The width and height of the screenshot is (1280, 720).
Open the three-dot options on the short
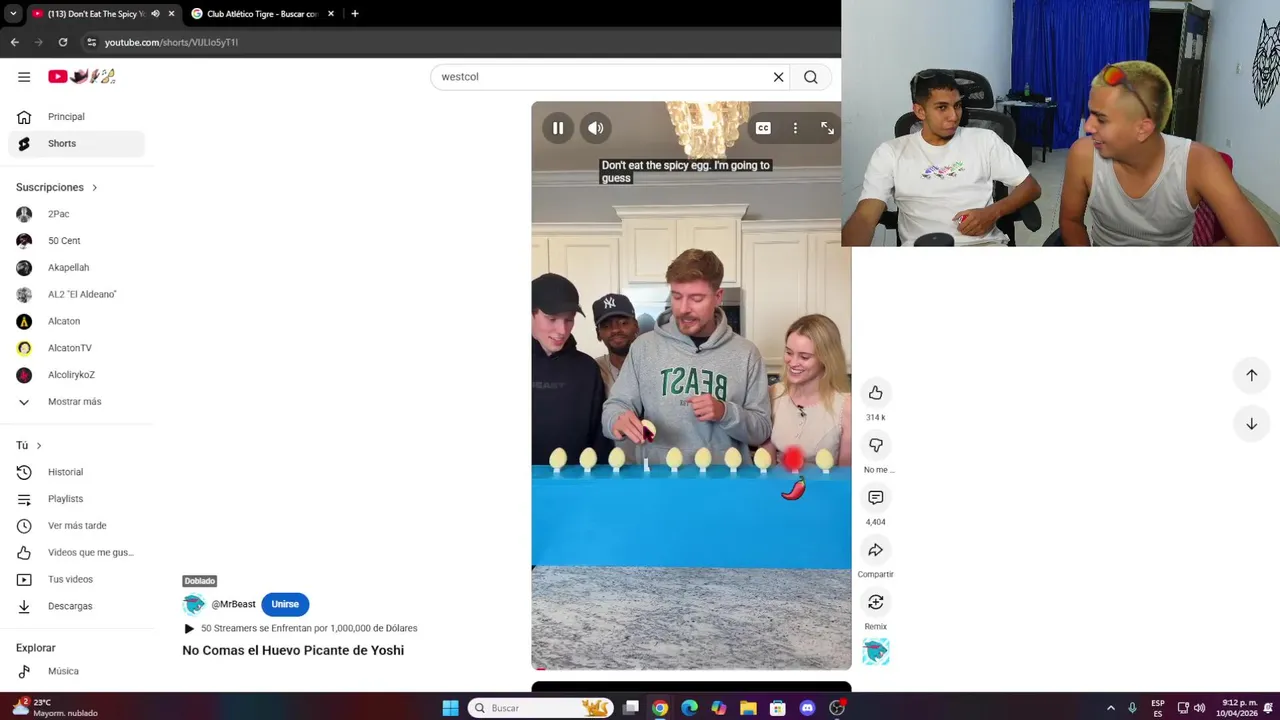click(795, 128)
